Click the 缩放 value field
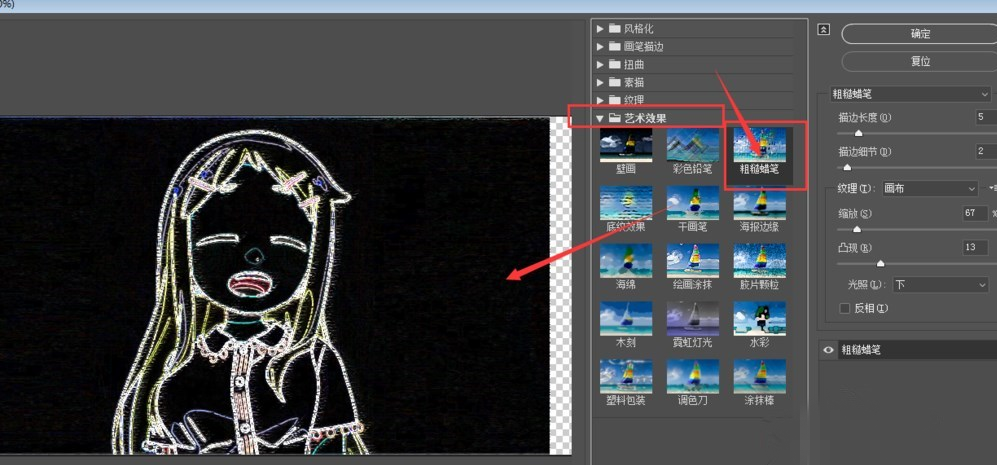 [975, 213]
